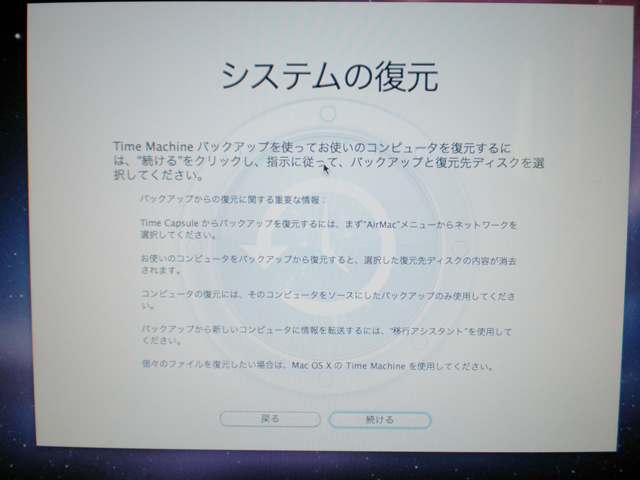The height and width of the screenshot is (480, 640).
Task: Click the line 個々のファイルを復元したい場合は、Mac OS X の Time Machine
Action: (x=317, y=365)
